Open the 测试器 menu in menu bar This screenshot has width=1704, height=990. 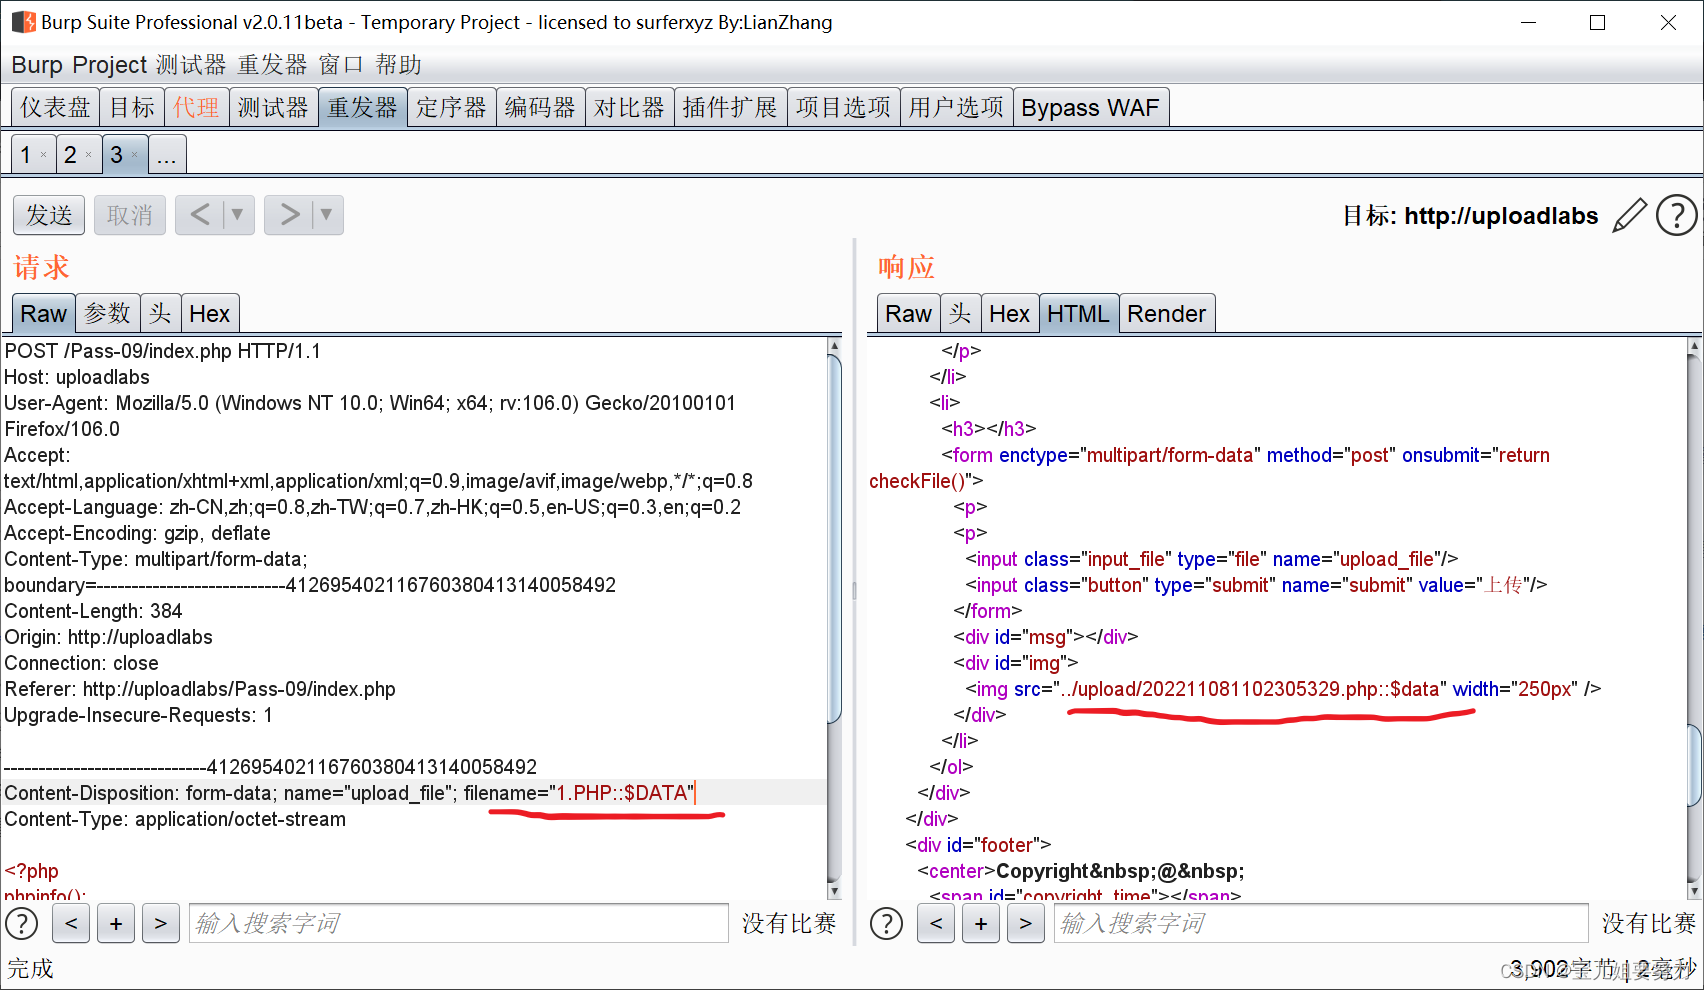[191, 65]
